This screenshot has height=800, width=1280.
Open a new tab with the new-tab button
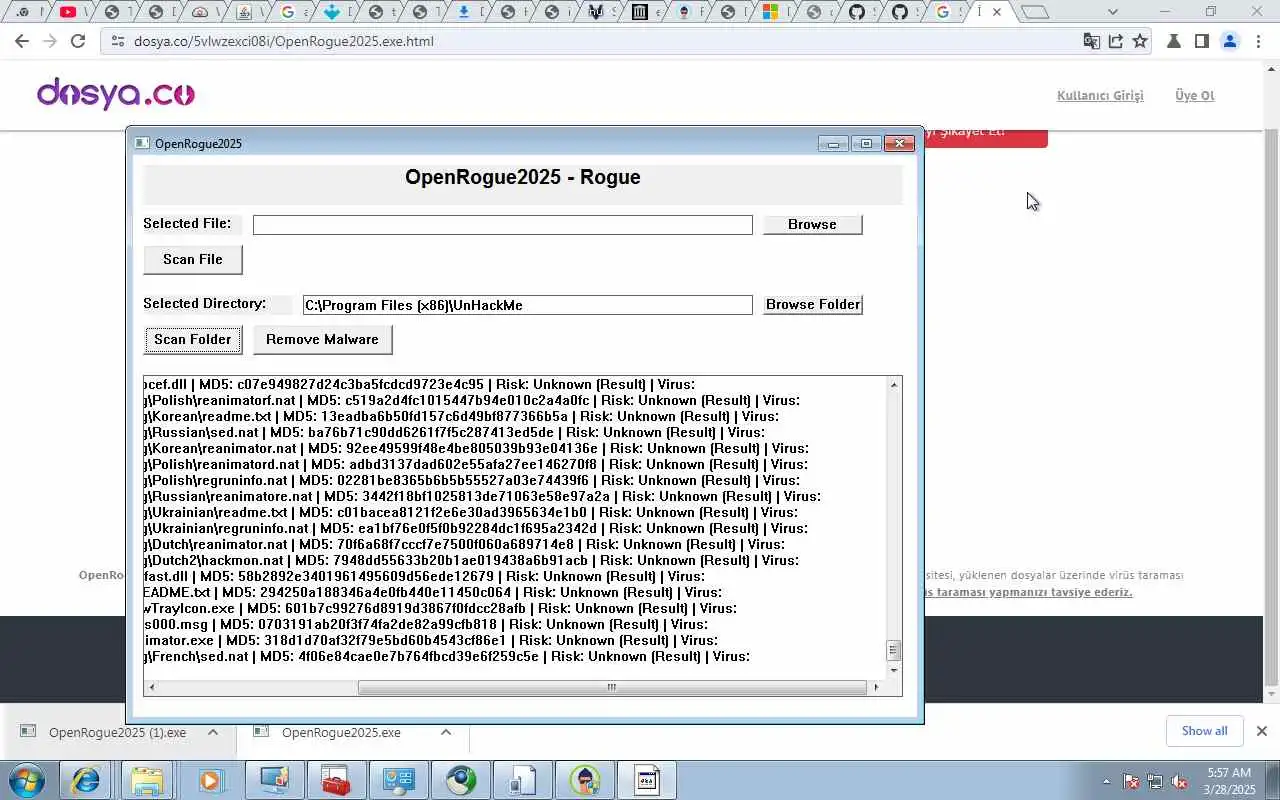click(1036, 12)
